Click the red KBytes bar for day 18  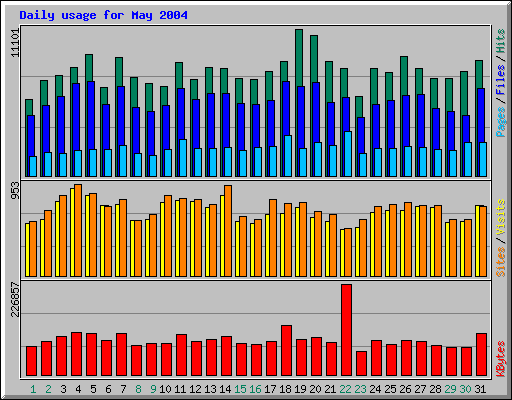click(x=286, y=351)
